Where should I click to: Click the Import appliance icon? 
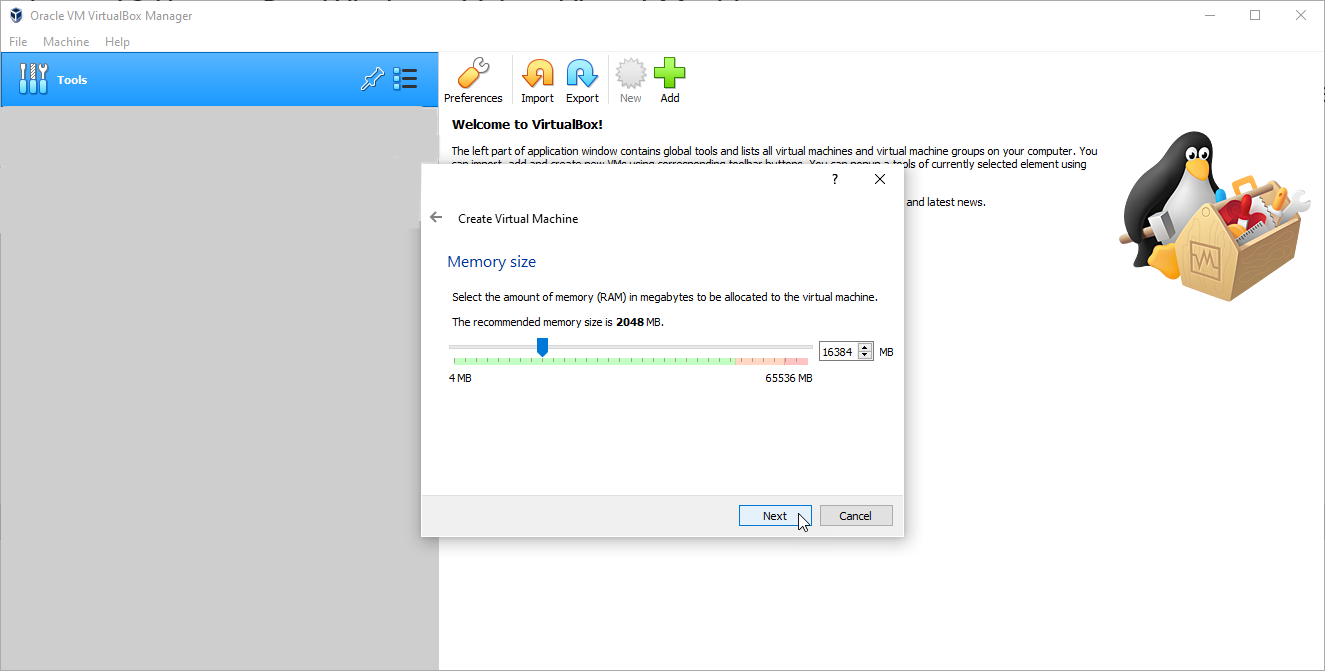(537, 81)
